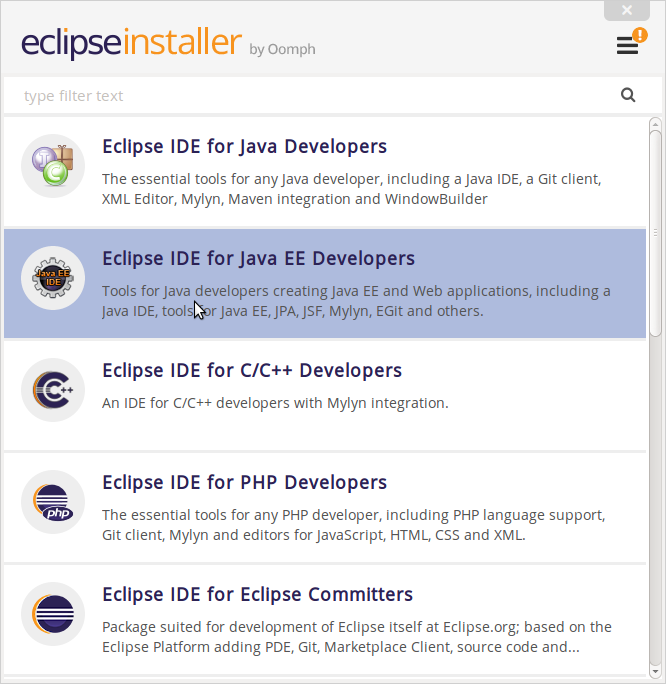Click the vertical scrollbar thumb
The width and height of the screenshot is (666, 684).
pos(655,233)
